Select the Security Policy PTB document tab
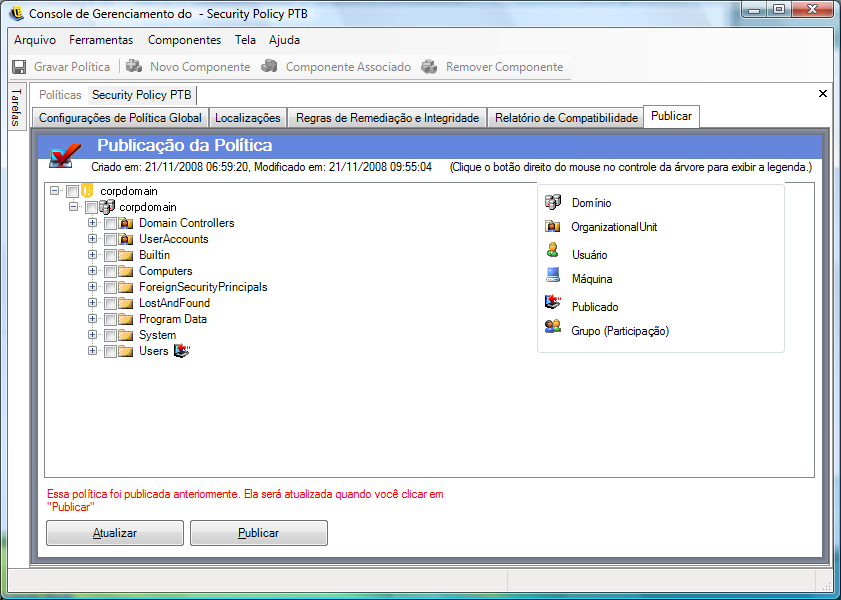This screenshot has width=841, height=600. 142,95
